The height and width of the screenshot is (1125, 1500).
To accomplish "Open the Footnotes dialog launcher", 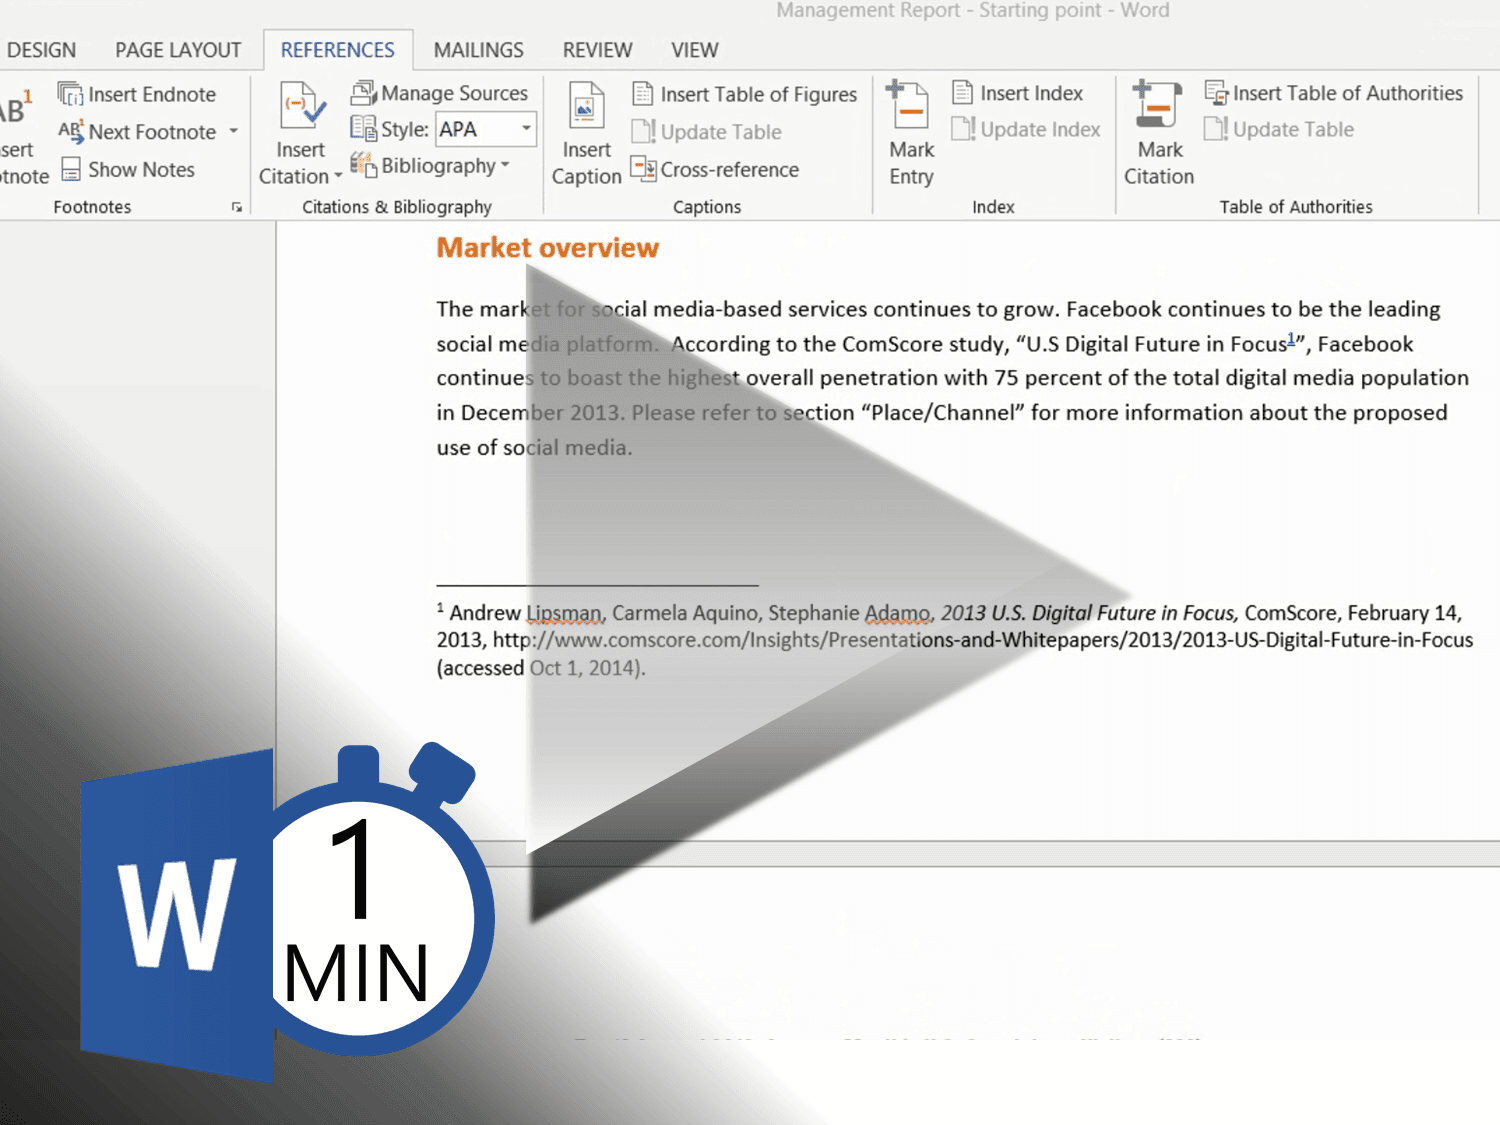I will 237,207.
